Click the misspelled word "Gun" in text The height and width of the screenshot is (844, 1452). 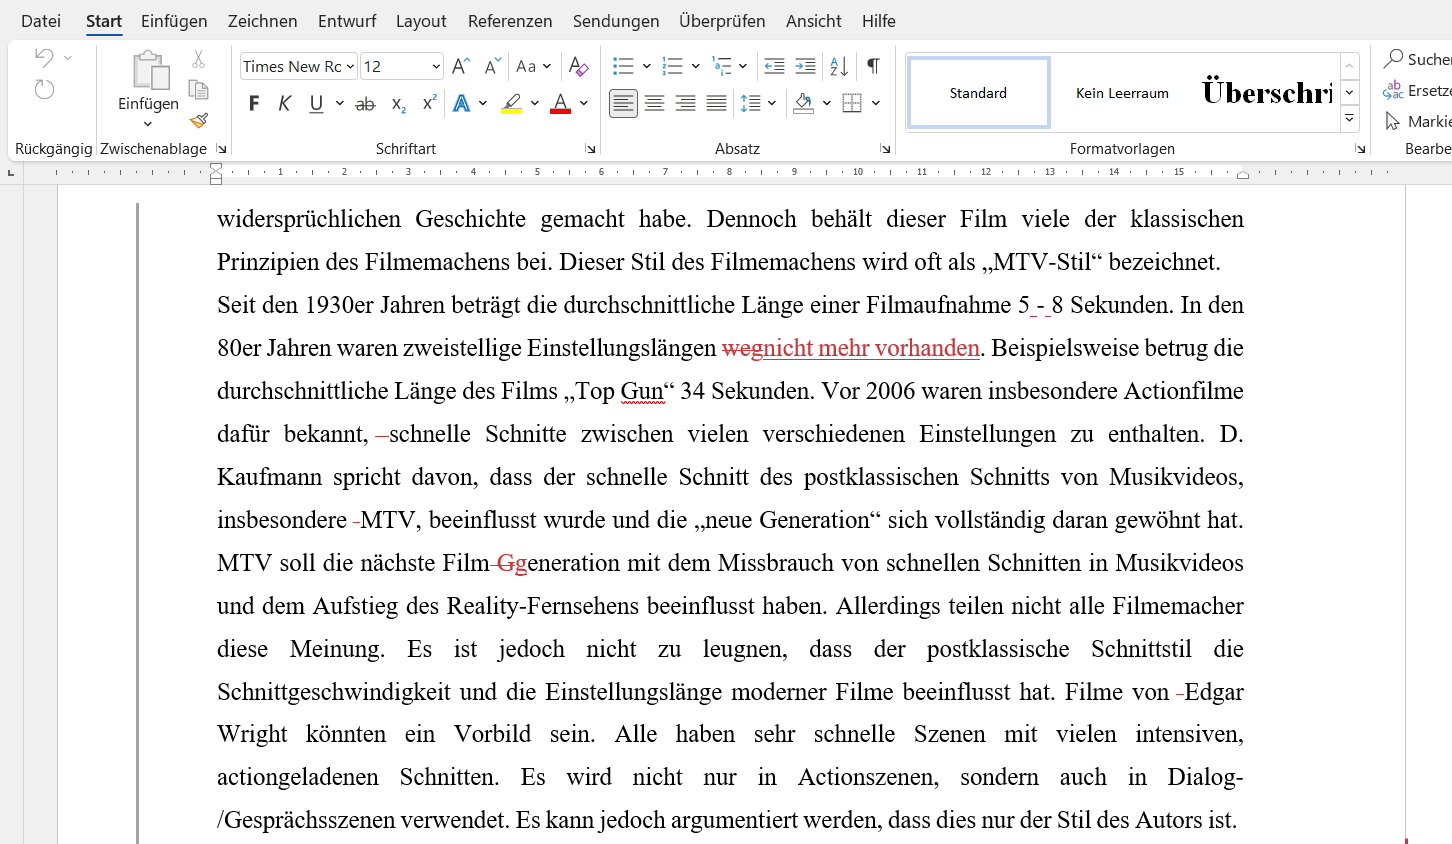click(642, 391)
